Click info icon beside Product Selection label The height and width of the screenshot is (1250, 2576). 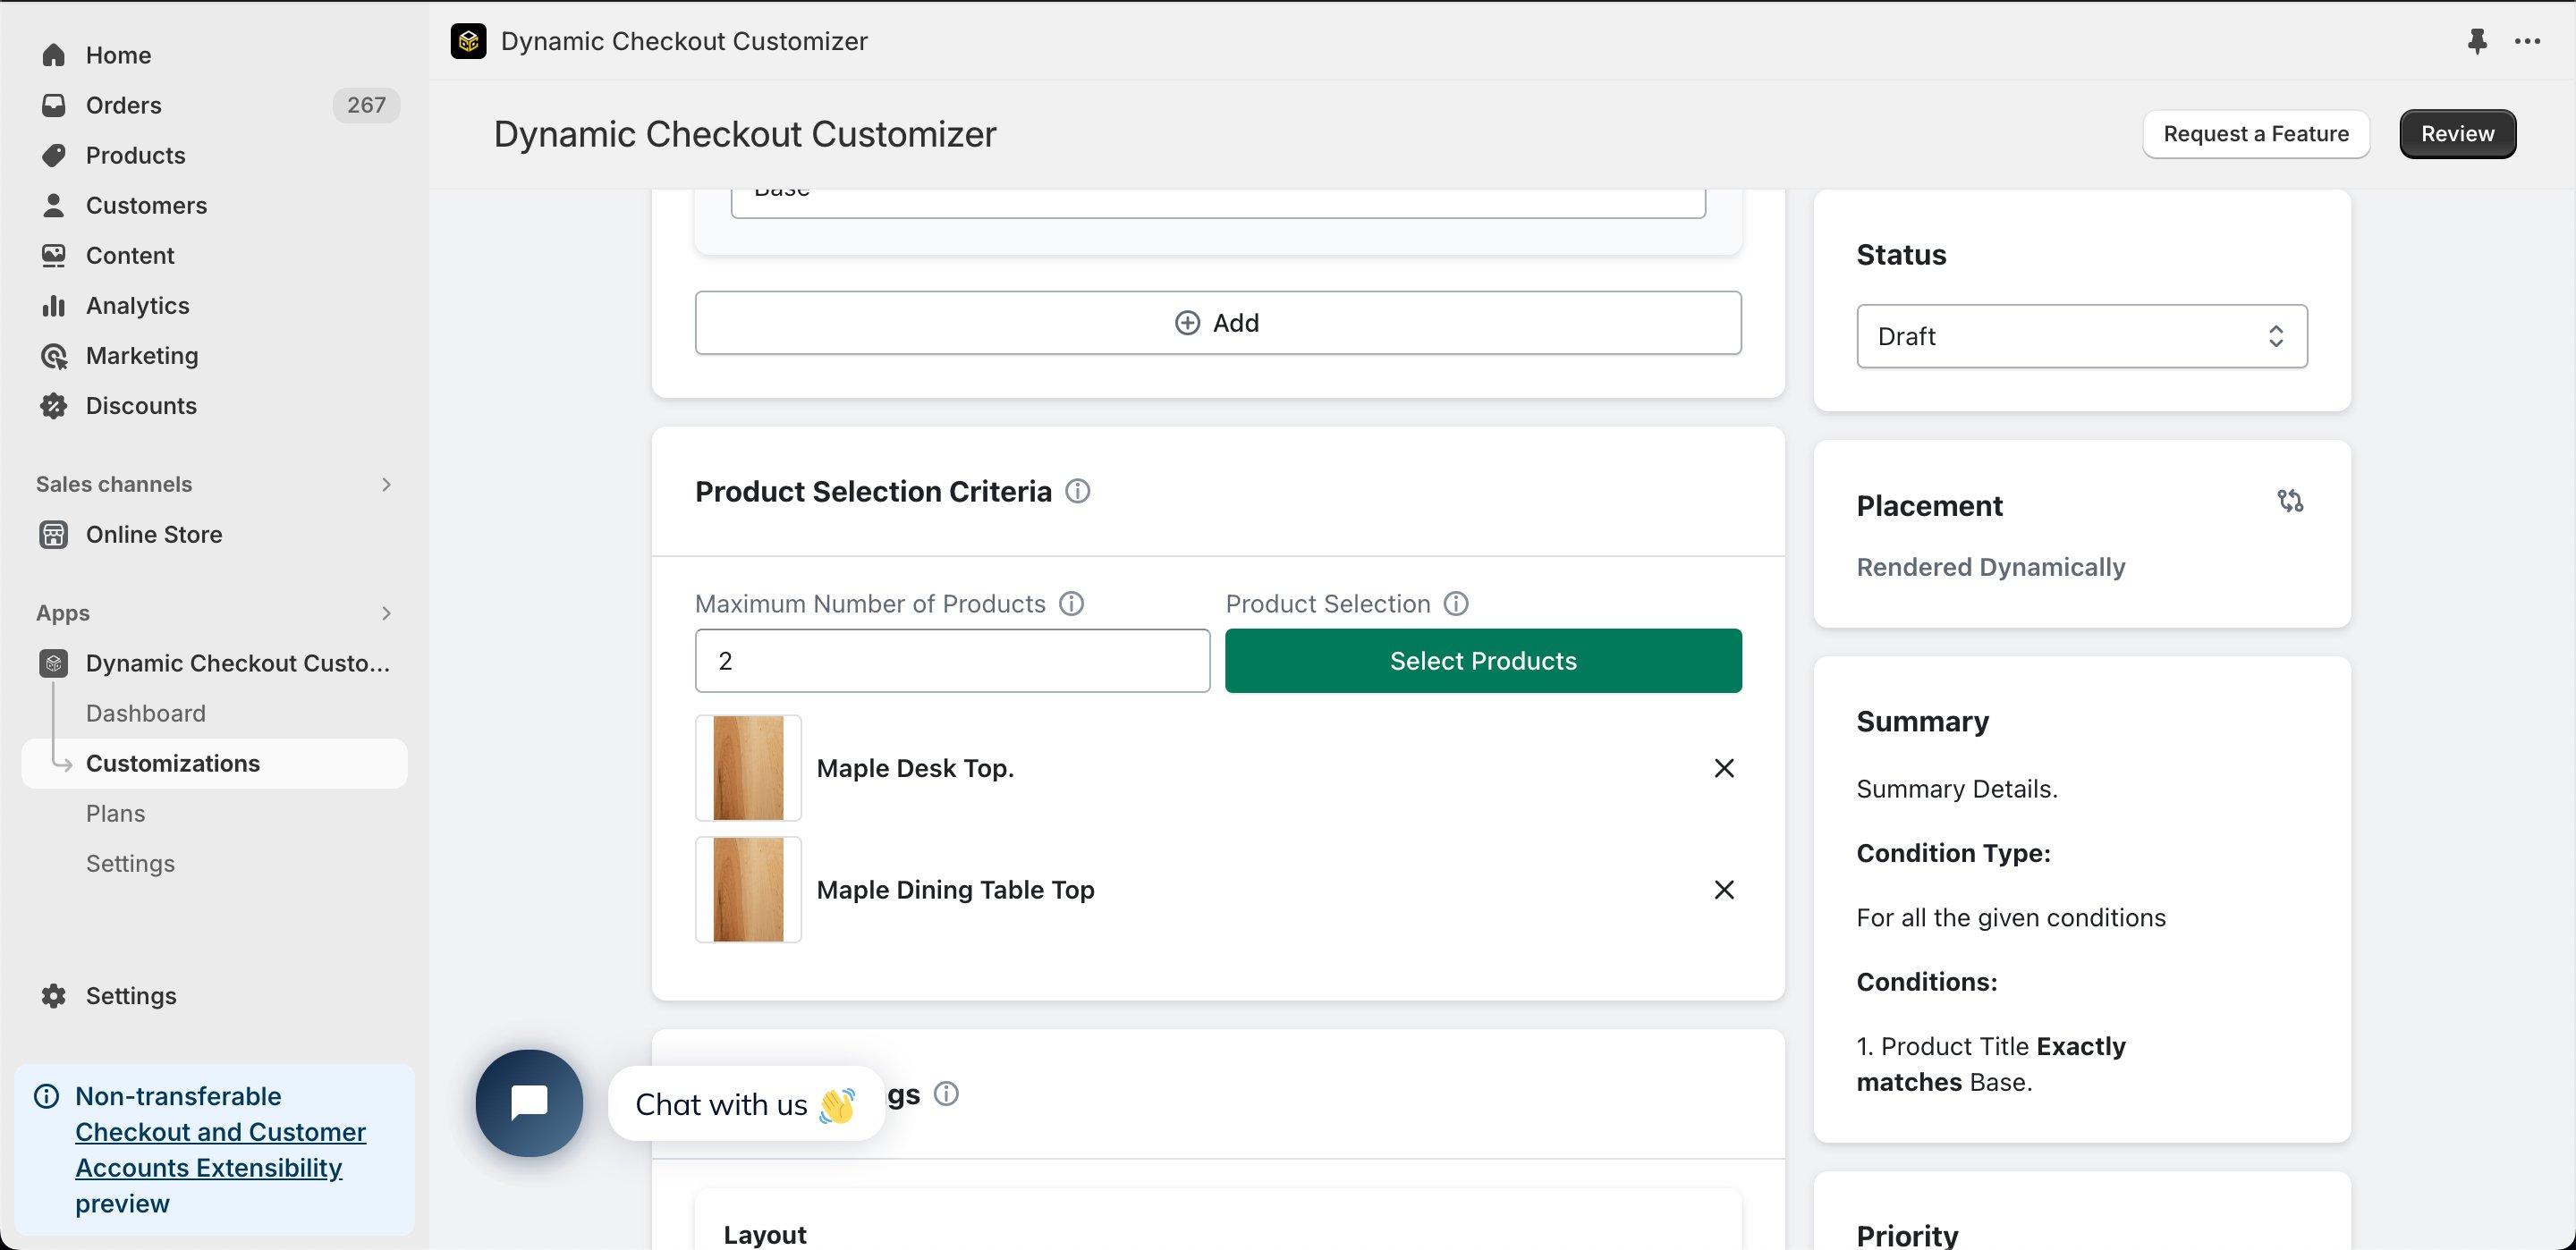[1457, 603]
